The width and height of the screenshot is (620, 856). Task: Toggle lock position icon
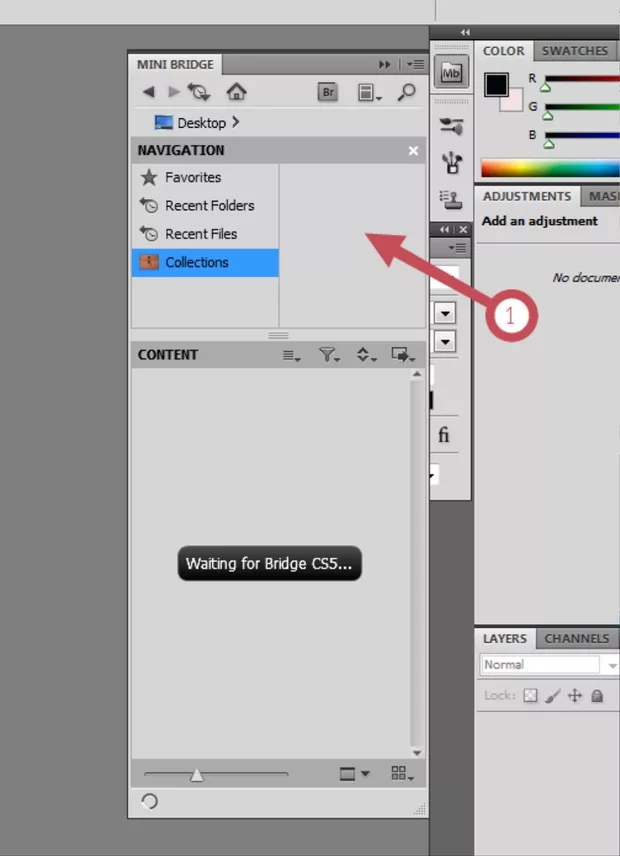click(575, 696)
